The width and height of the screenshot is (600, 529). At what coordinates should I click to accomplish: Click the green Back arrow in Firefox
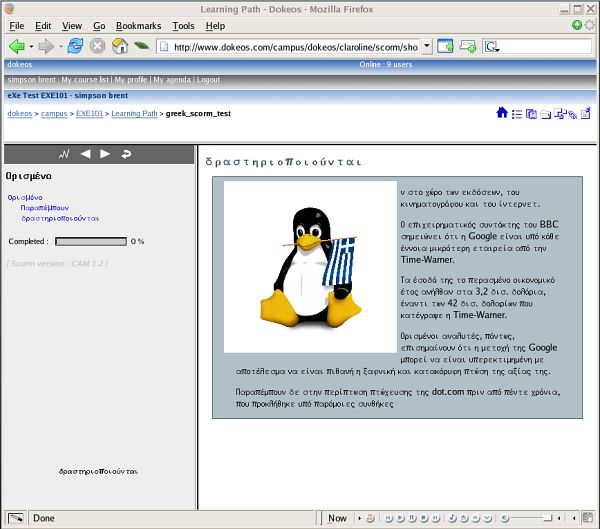(x=16, y=47)
